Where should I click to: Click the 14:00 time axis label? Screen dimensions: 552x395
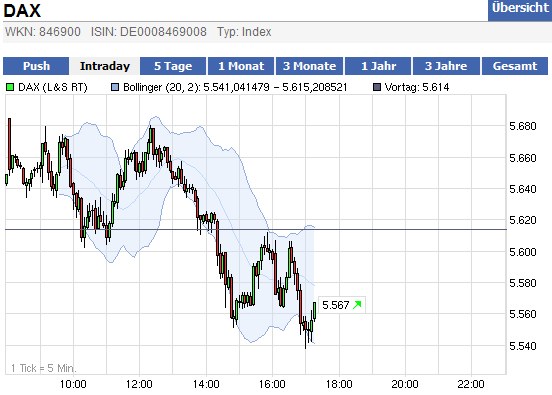pos(206,384)
